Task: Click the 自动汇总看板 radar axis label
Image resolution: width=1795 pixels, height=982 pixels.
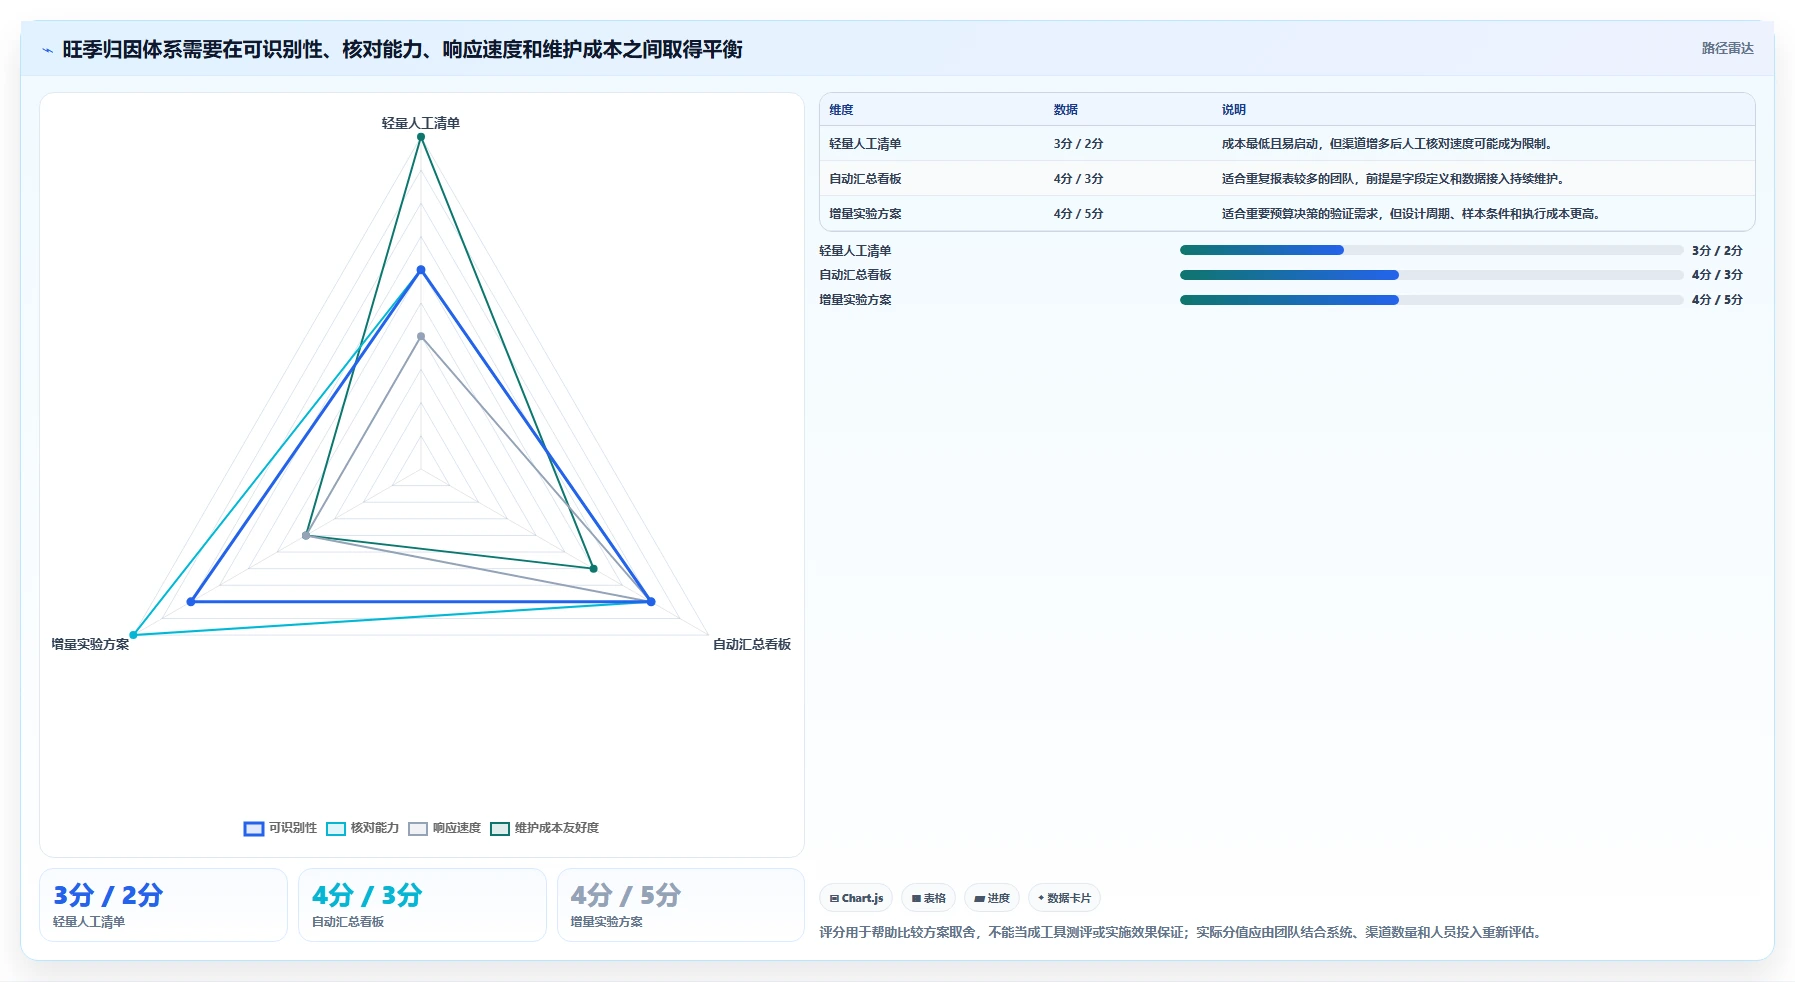Action: 752,644
